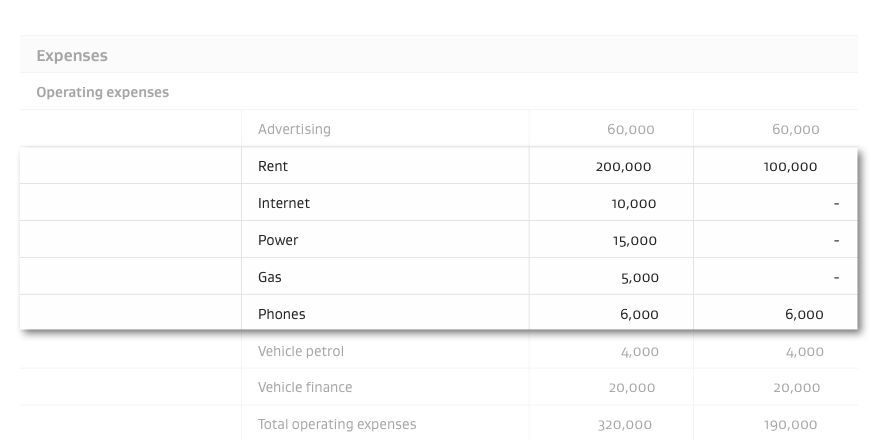Viewport: 880px width, 440px height.
Task: Click the Gas value 5,000
Action: (640, 278)
